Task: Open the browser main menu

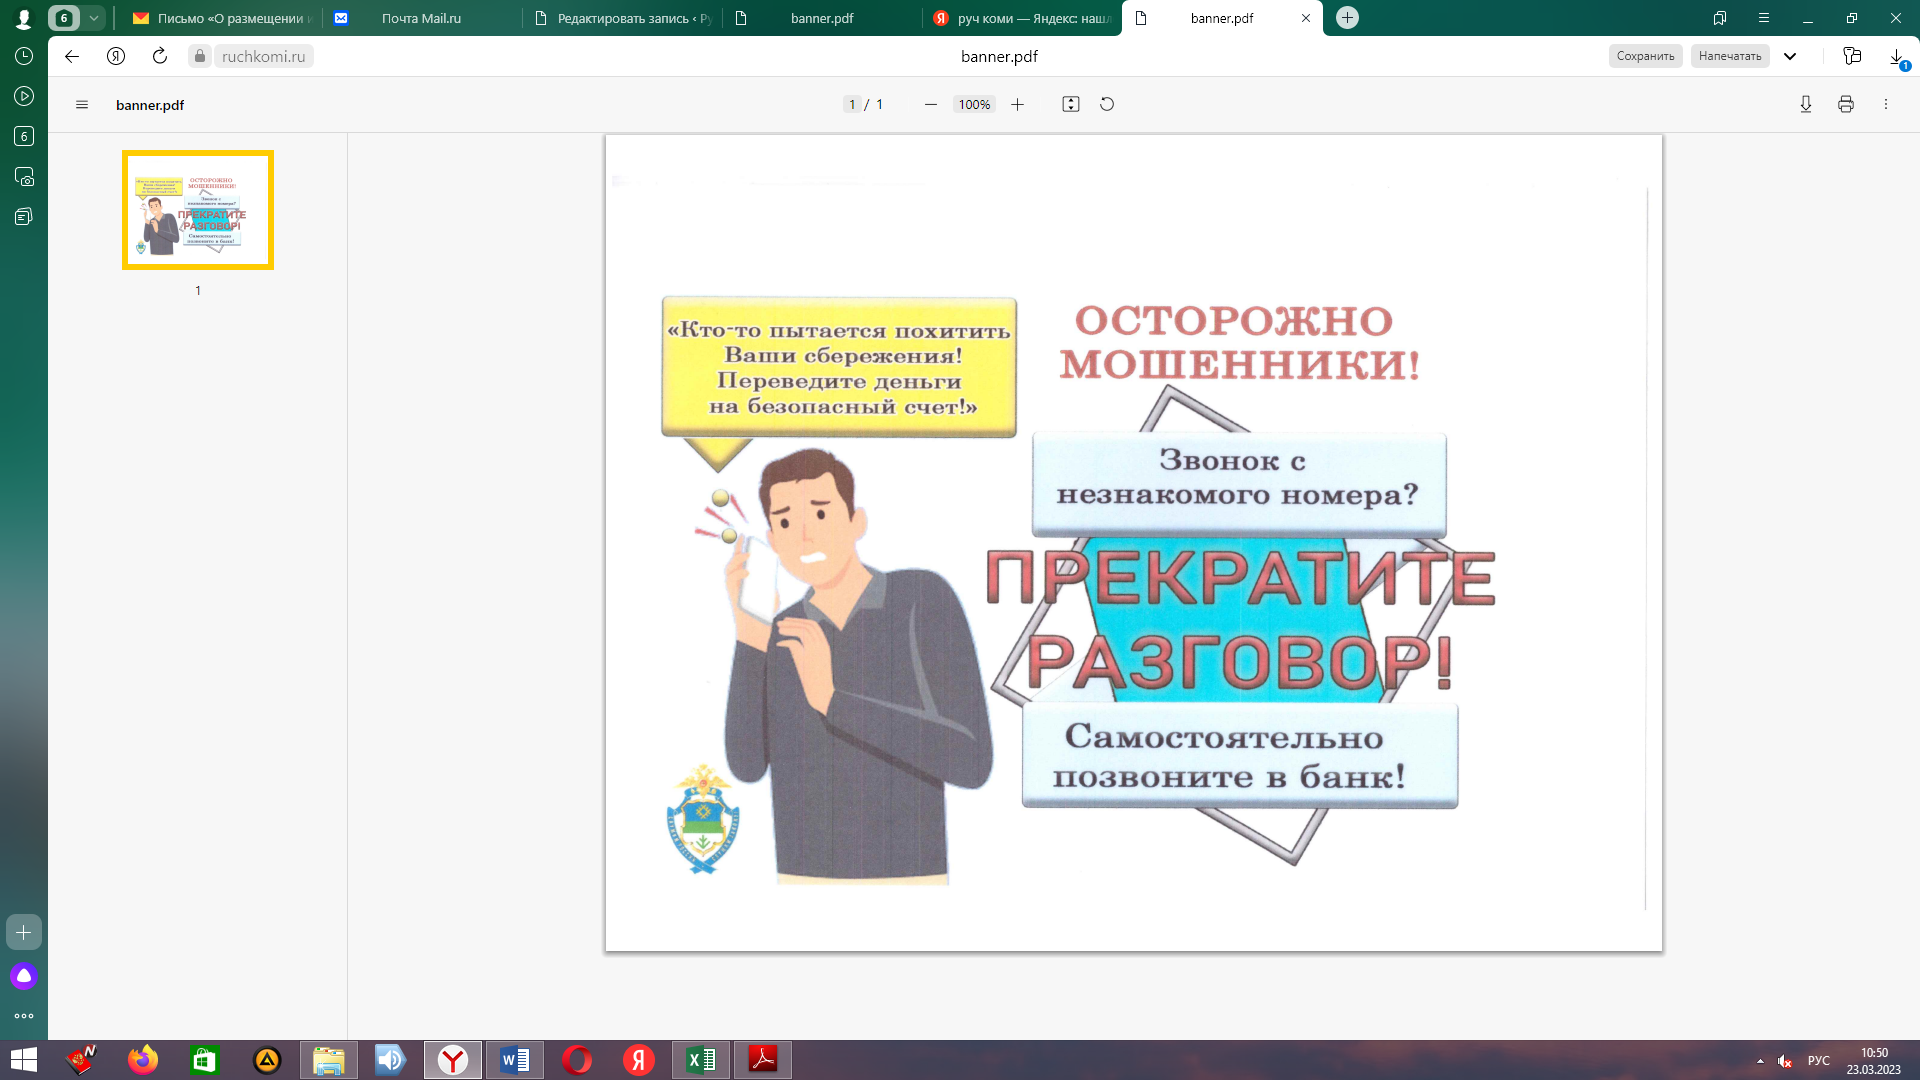Action: pos(1764,18)
